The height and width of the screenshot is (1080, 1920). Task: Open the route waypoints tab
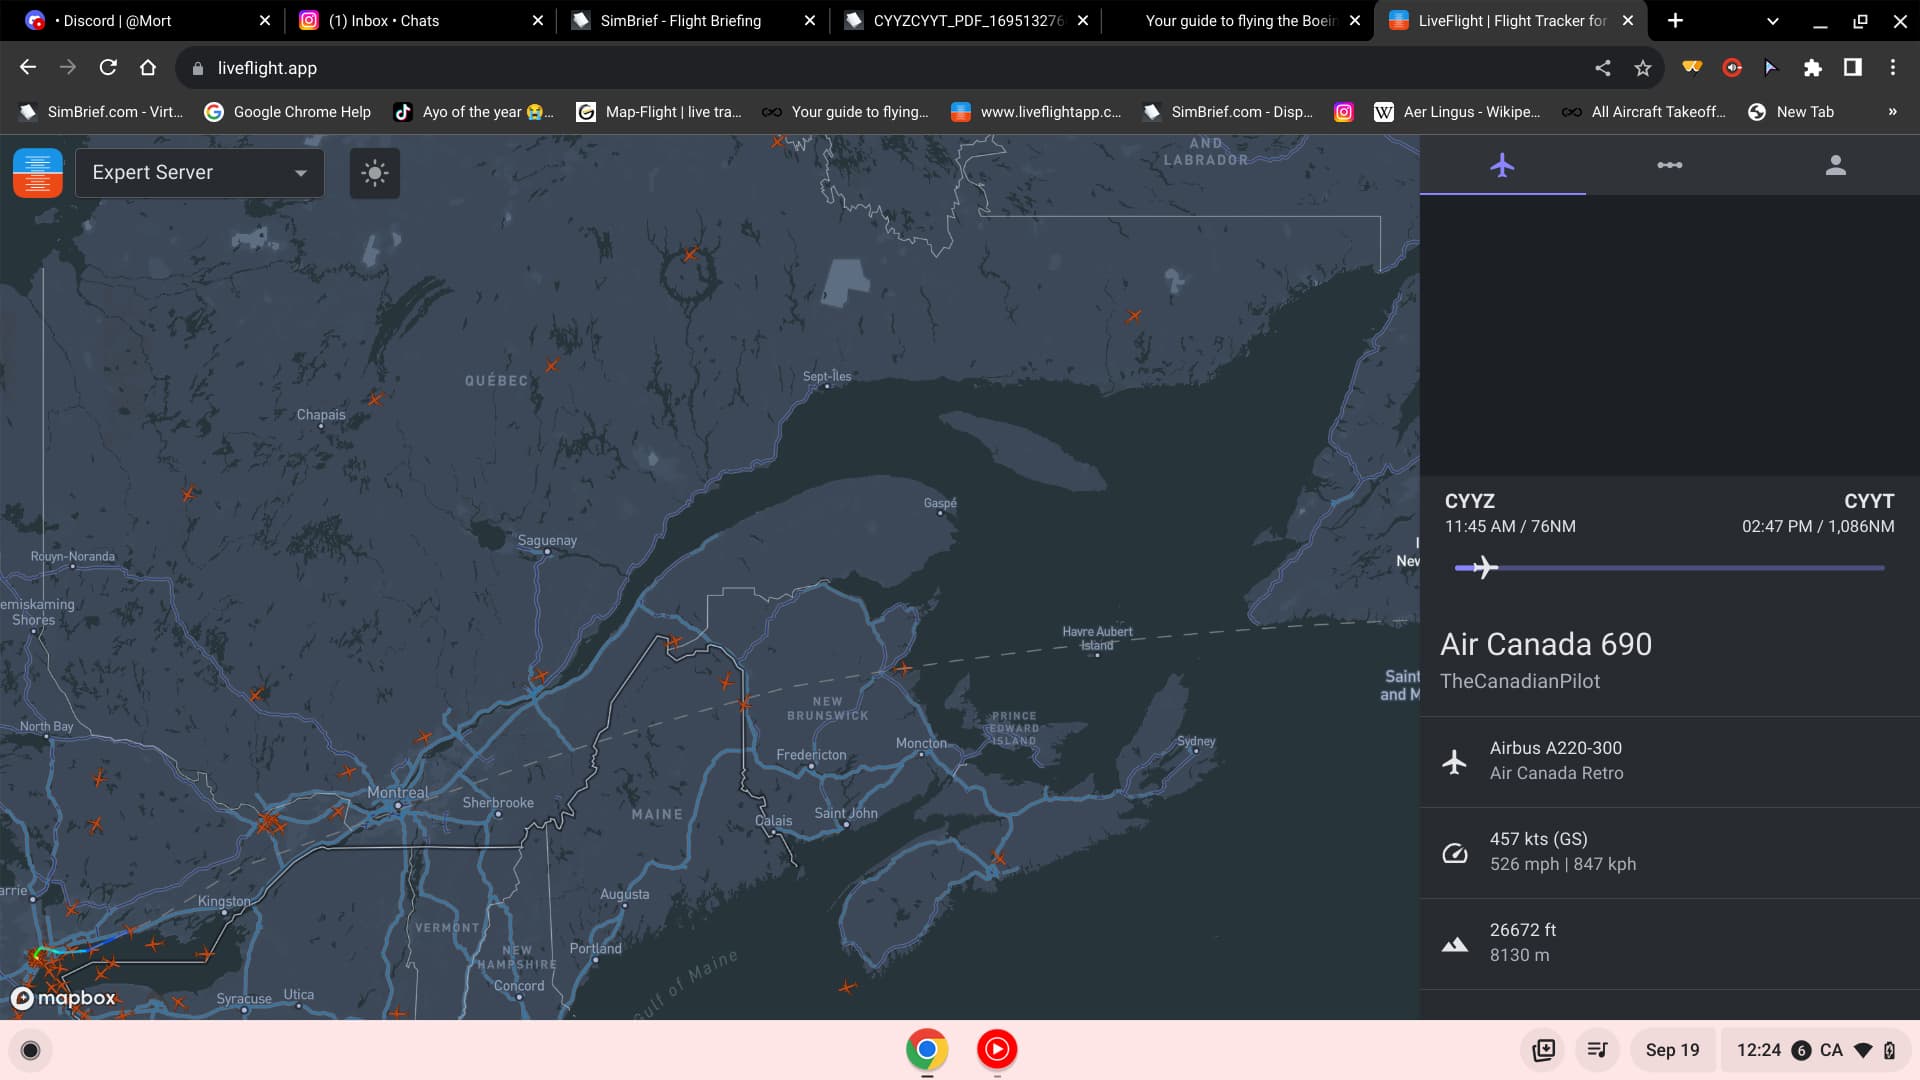[1669, 165]
